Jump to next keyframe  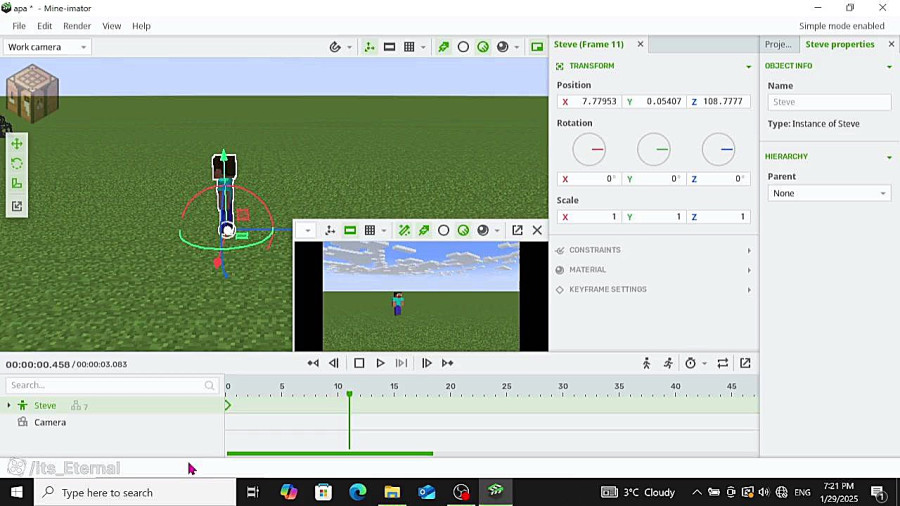coord(448,363)
